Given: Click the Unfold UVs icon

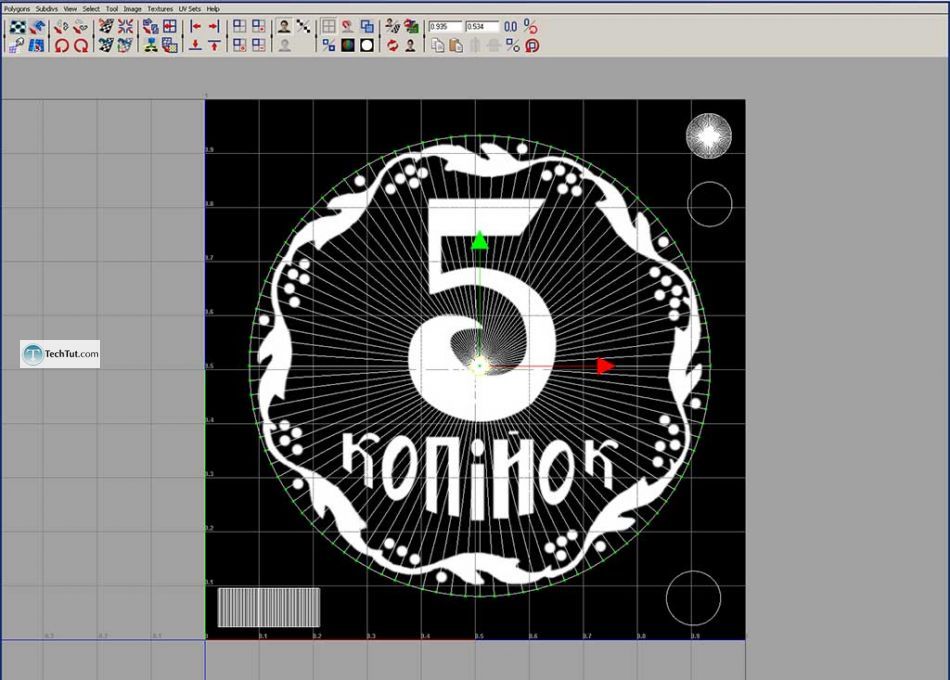Looking at the screenshot, I should pyautogui.click(x=151, y=45).
